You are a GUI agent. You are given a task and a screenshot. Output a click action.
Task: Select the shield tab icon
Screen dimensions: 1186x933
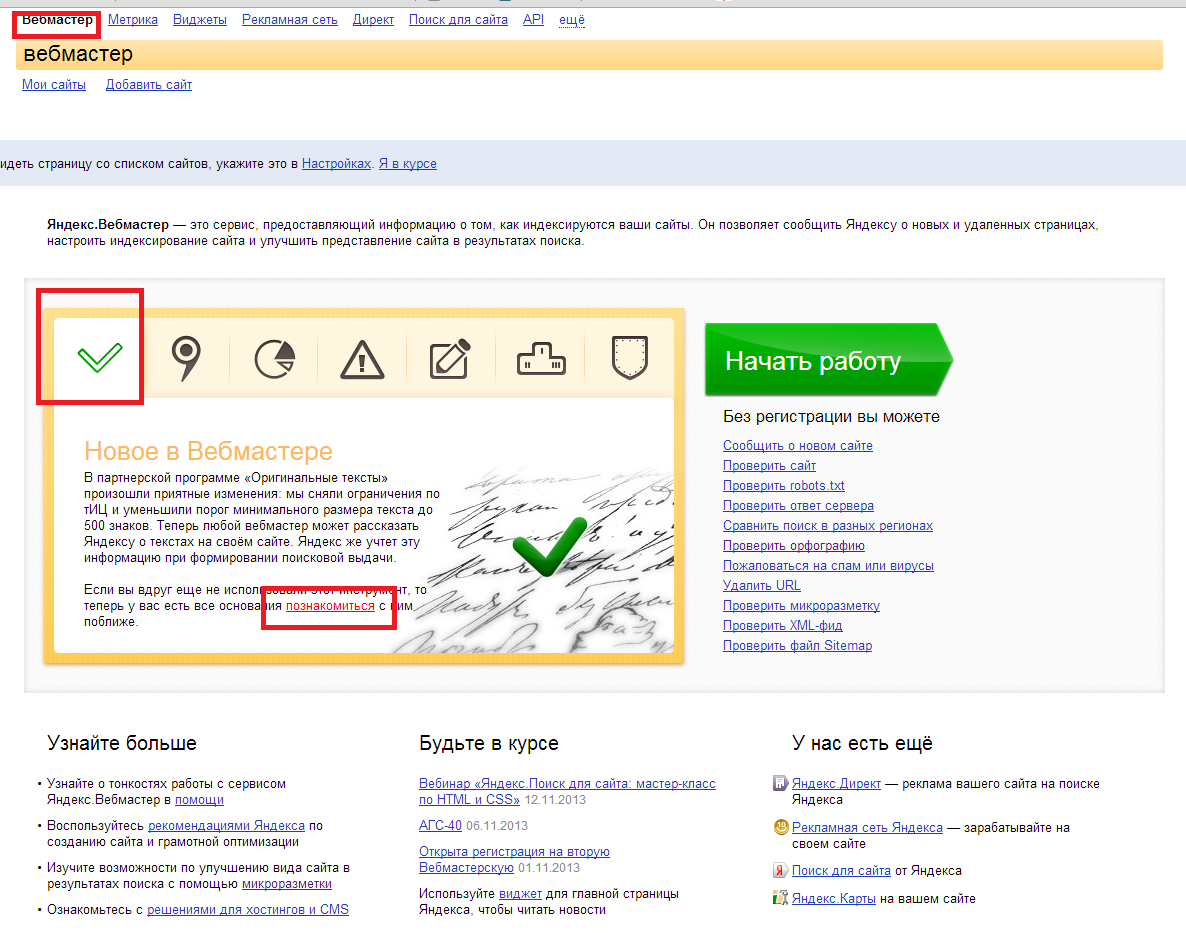629,358
